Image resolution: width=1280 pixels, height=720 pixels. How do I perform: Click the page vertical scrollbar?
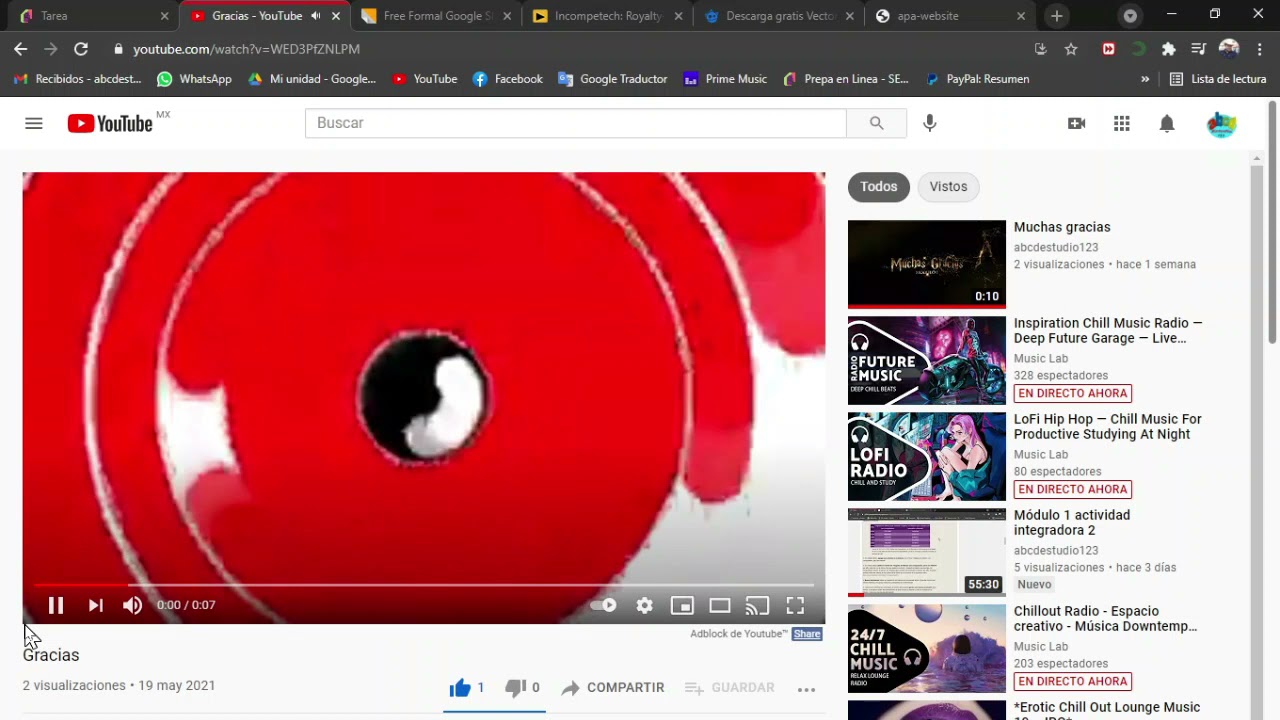pos(1273,222)
